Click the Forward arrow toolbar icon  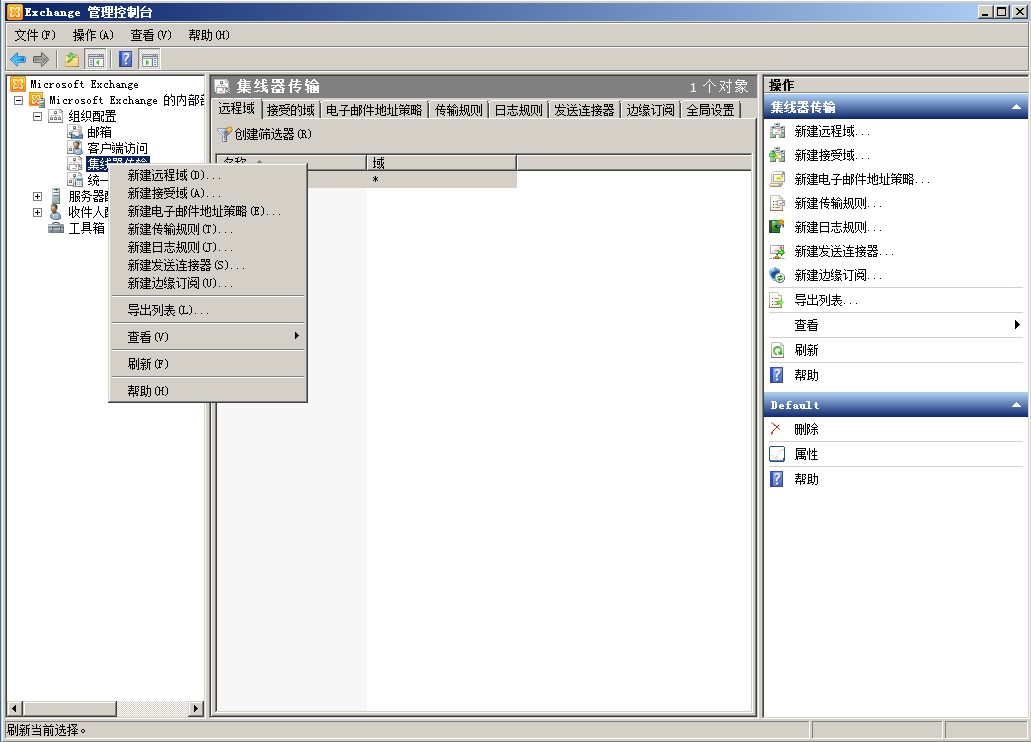tap(41, 60)
